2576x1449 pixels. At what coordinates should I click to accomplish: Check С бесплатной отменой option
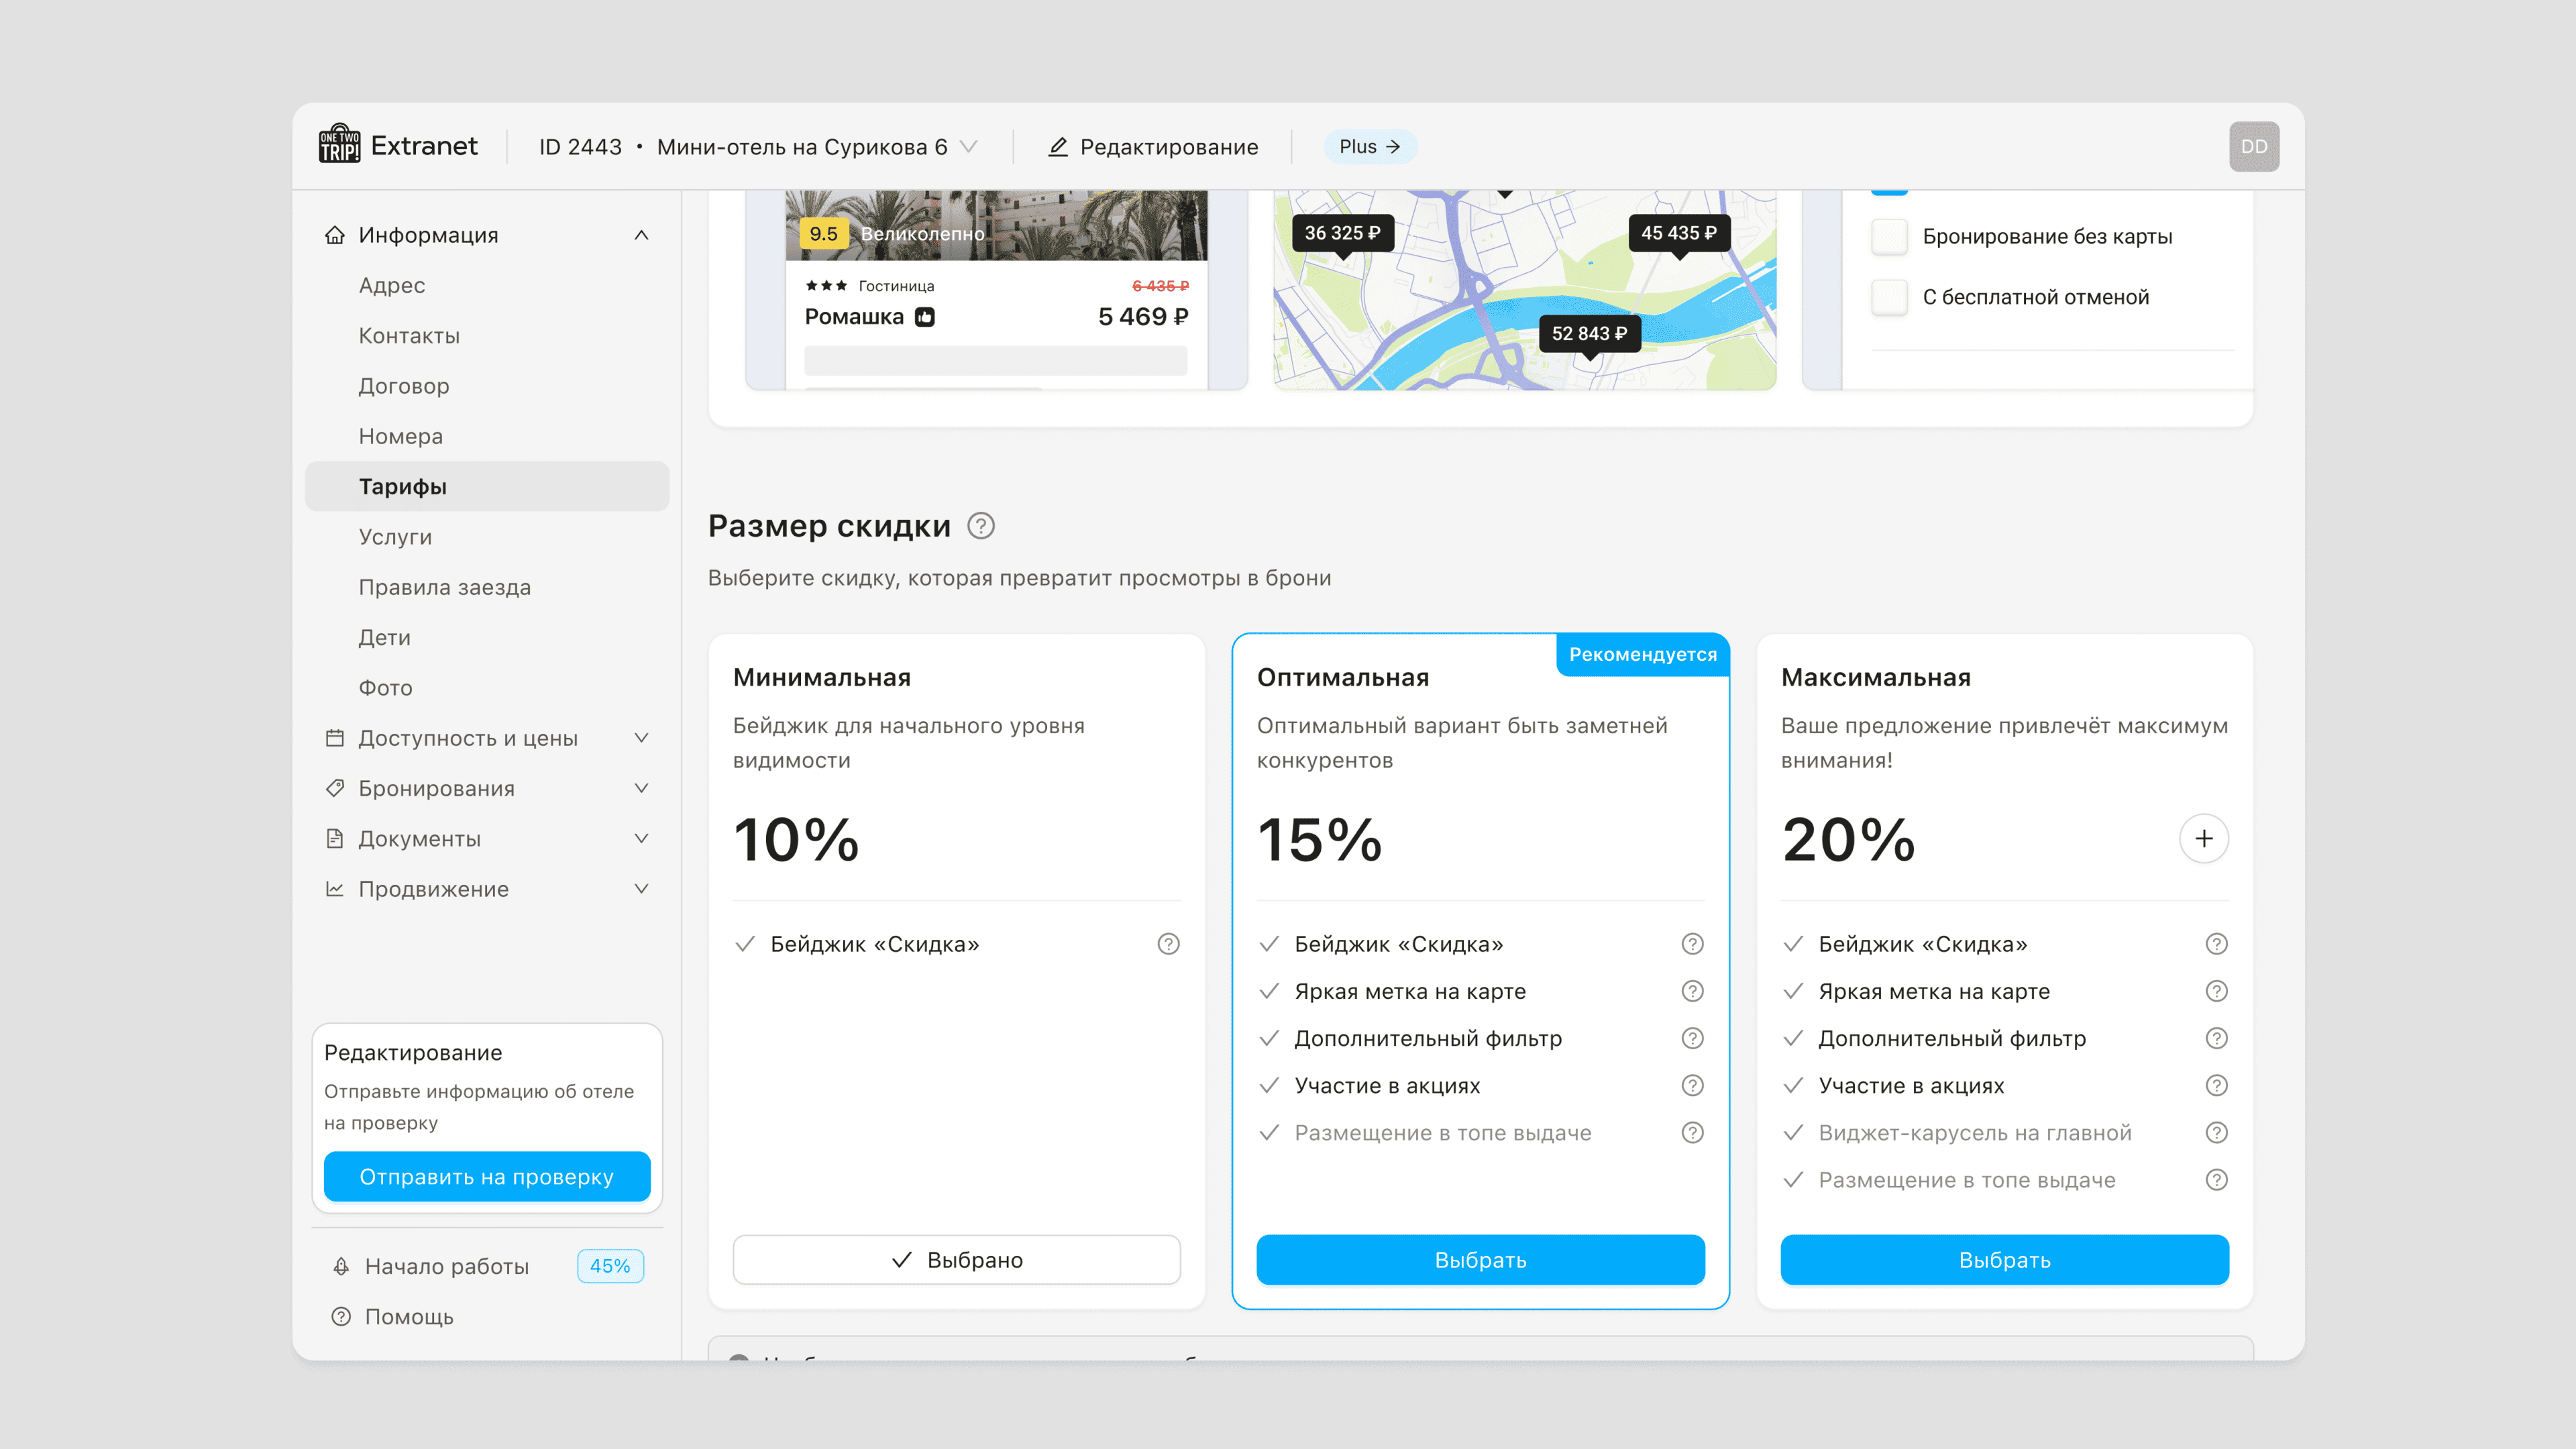tap(1889, 297)
